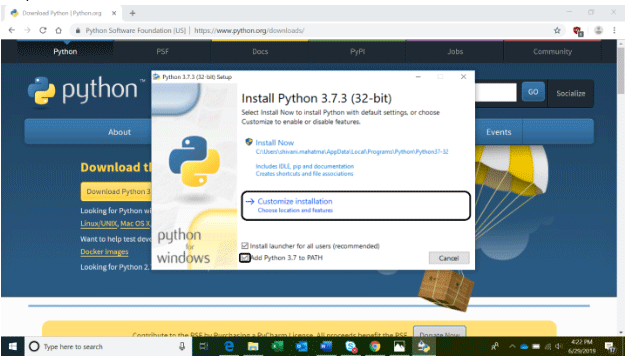Open the Socialize menu
Image resolution: width=626 pixels, height=361 pixels.
pyautogui.click(x=571, y=93)
